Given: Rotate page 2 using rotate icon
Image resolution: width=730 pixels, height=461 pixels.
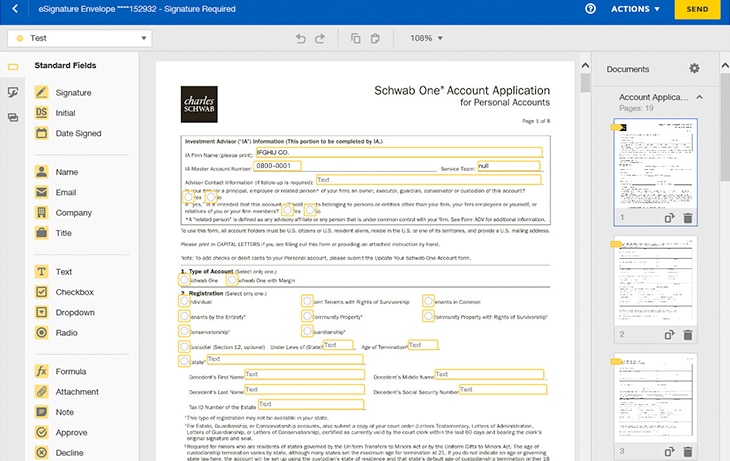Looking at the screenshot, I should click(x=669, y=335).
